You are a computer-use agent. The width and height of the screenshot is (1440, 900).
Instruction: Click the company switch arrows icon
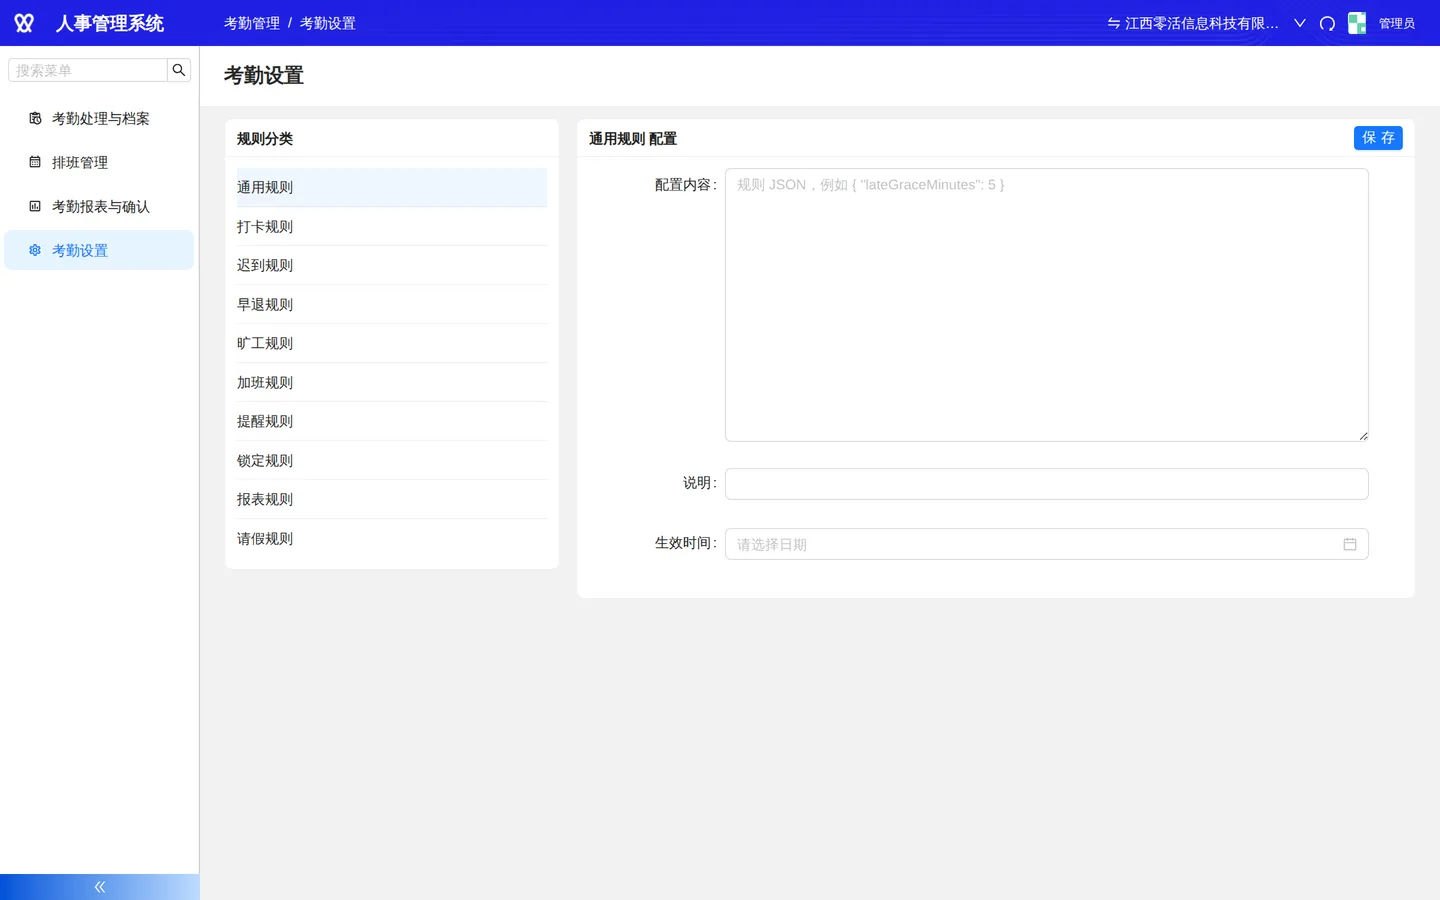tap(1113, 23)
